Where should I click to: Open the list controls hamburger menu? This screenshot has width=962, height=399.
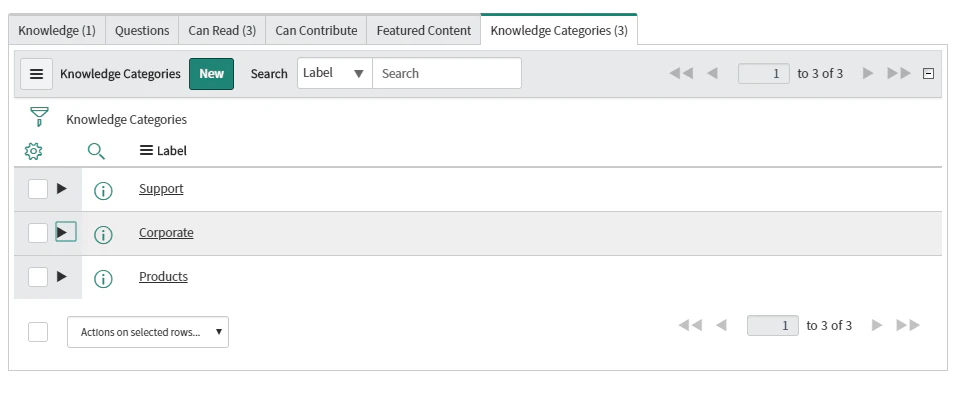pyautogui.click(x=36, y=74)
